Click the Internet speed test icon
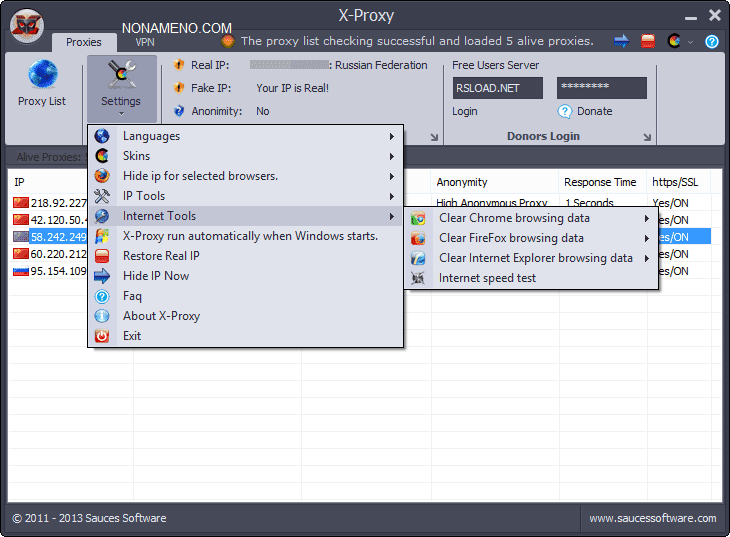730x537 pixels. click(419, 278)
